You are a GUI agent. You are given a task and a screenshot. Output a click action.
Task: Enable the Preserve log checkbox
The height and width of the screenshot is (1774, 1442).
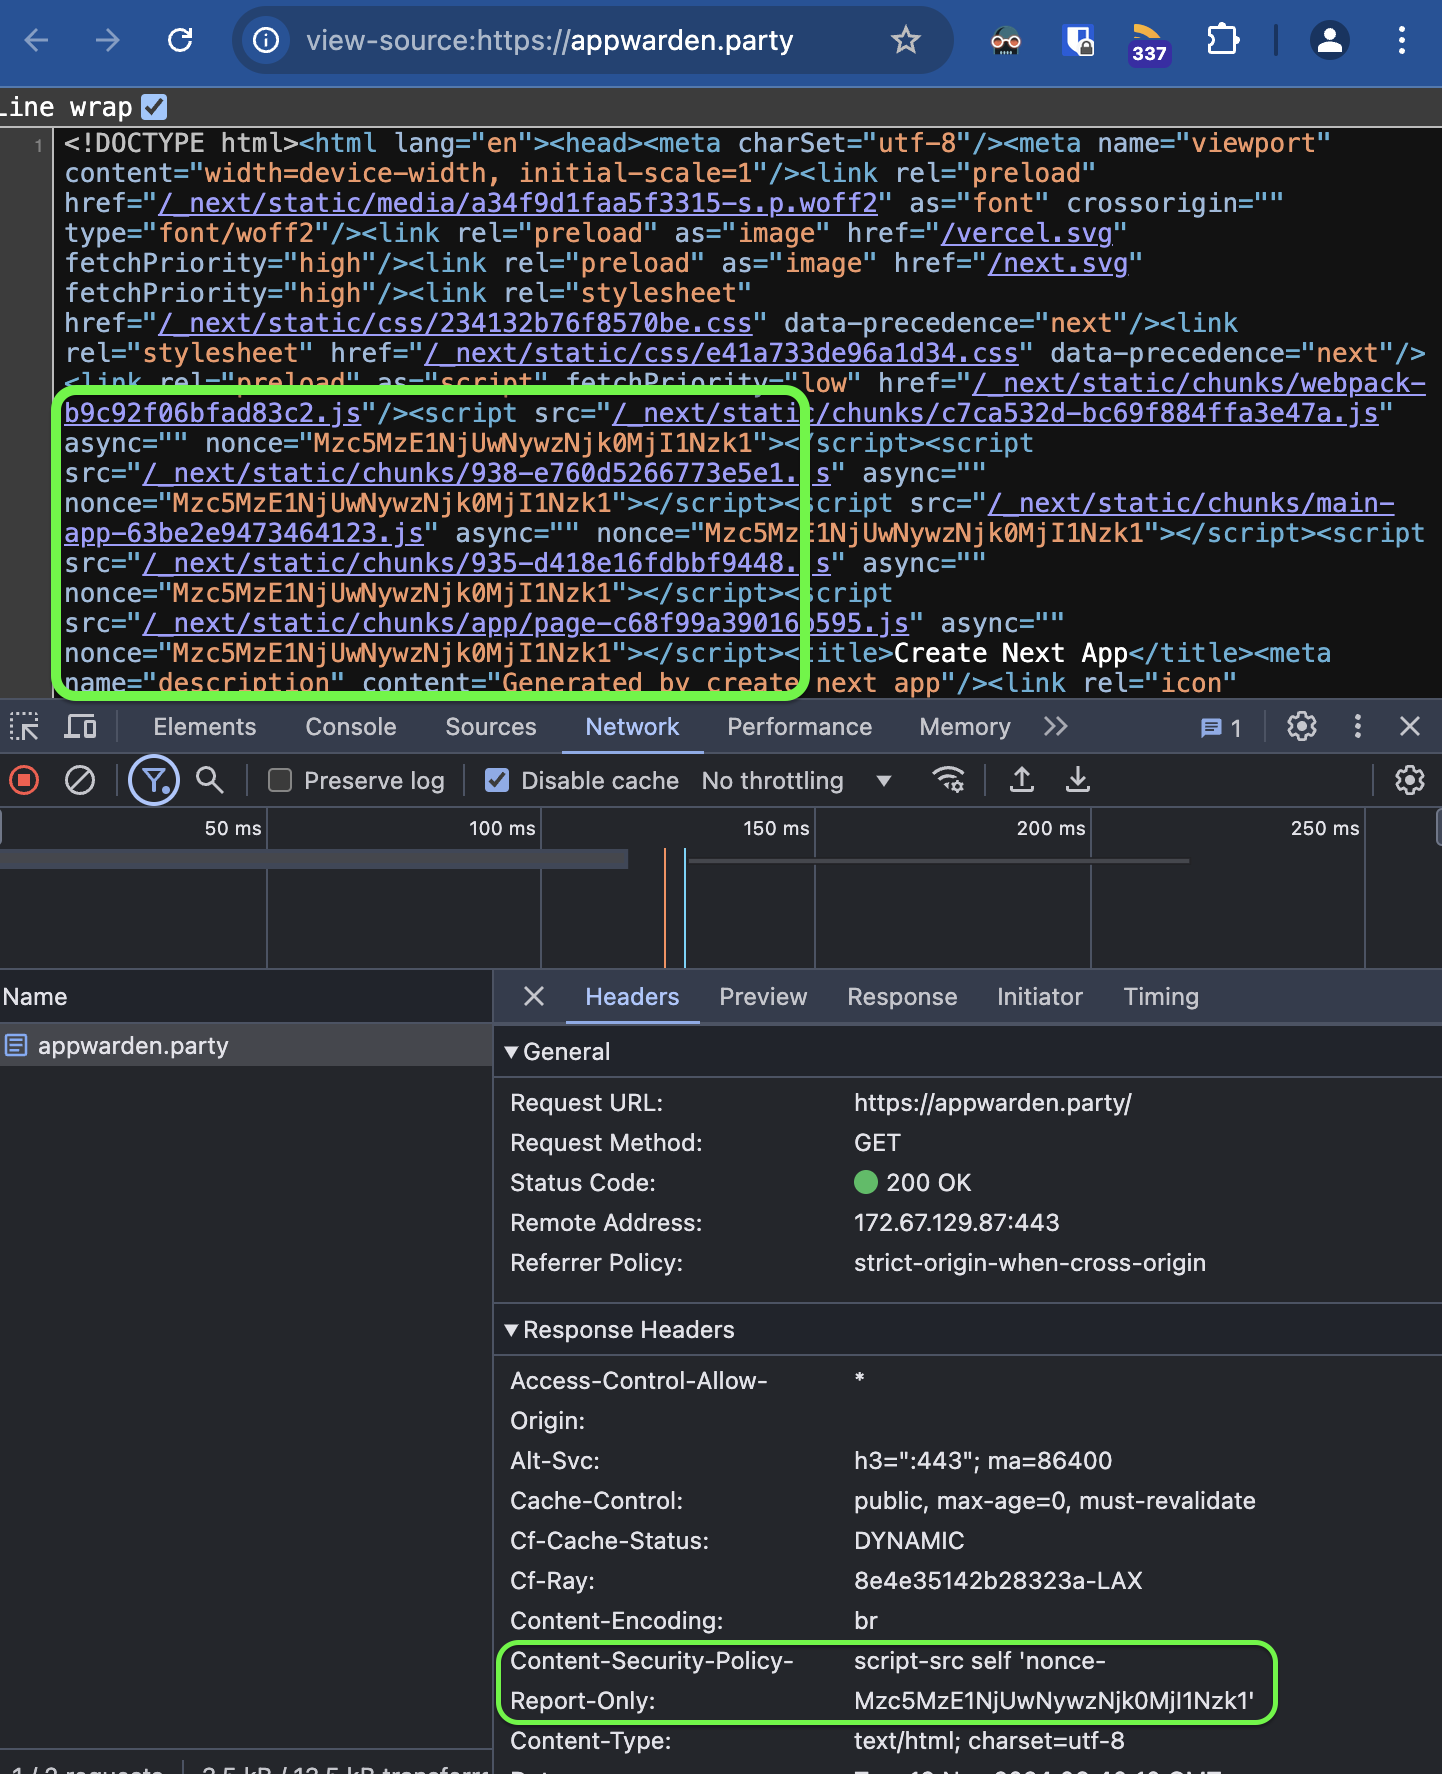click(280, 781)
